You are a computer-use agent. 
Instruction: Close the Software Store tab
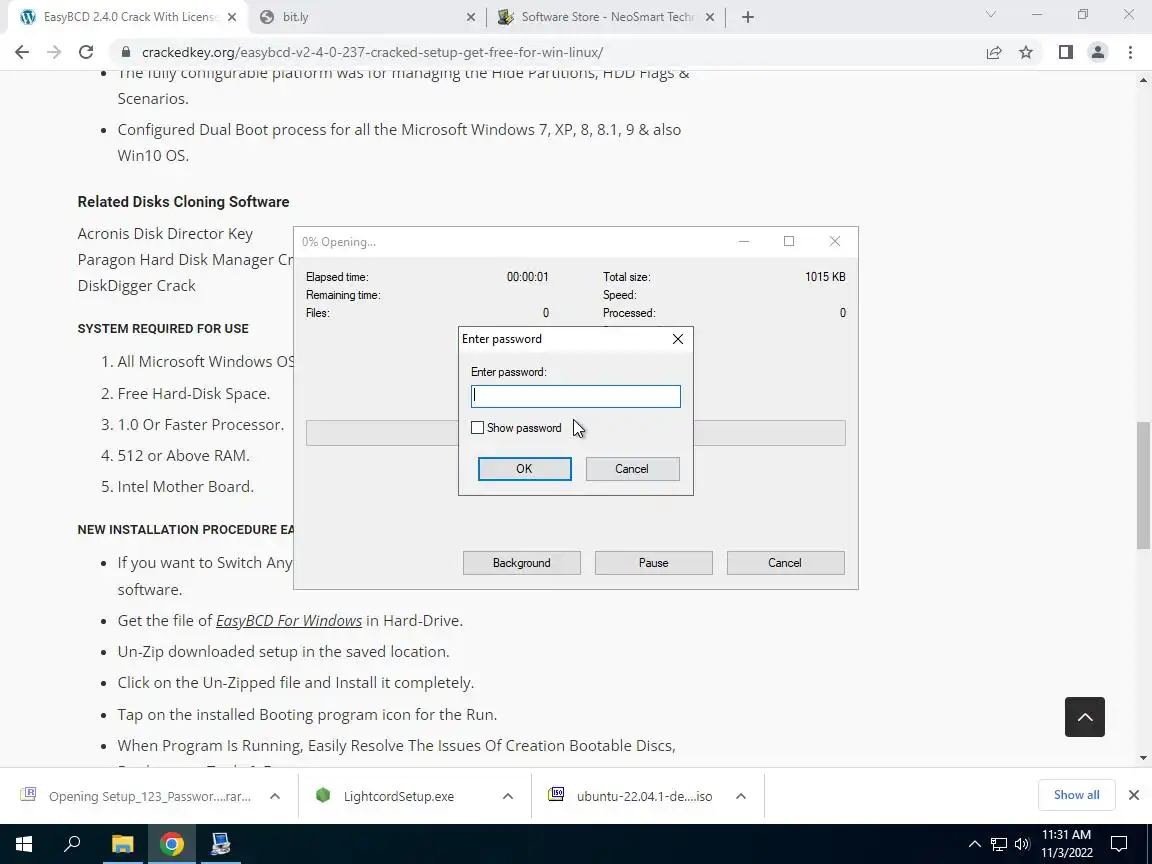(710, 17)
